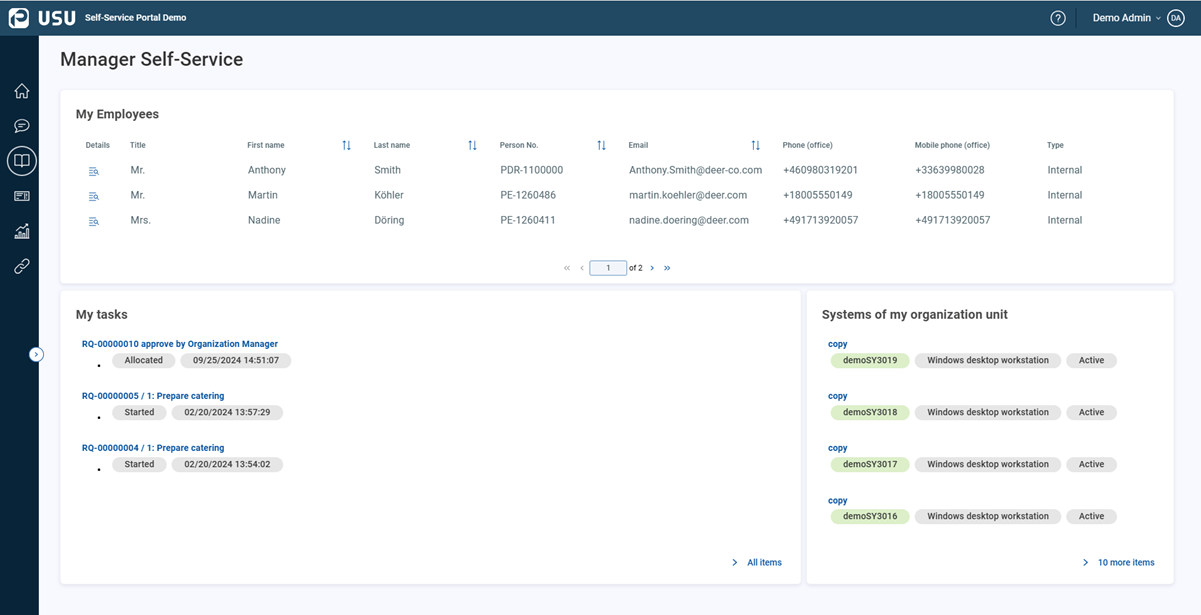Go to next page of employees
1201x615 pixels.
(652, 268)
